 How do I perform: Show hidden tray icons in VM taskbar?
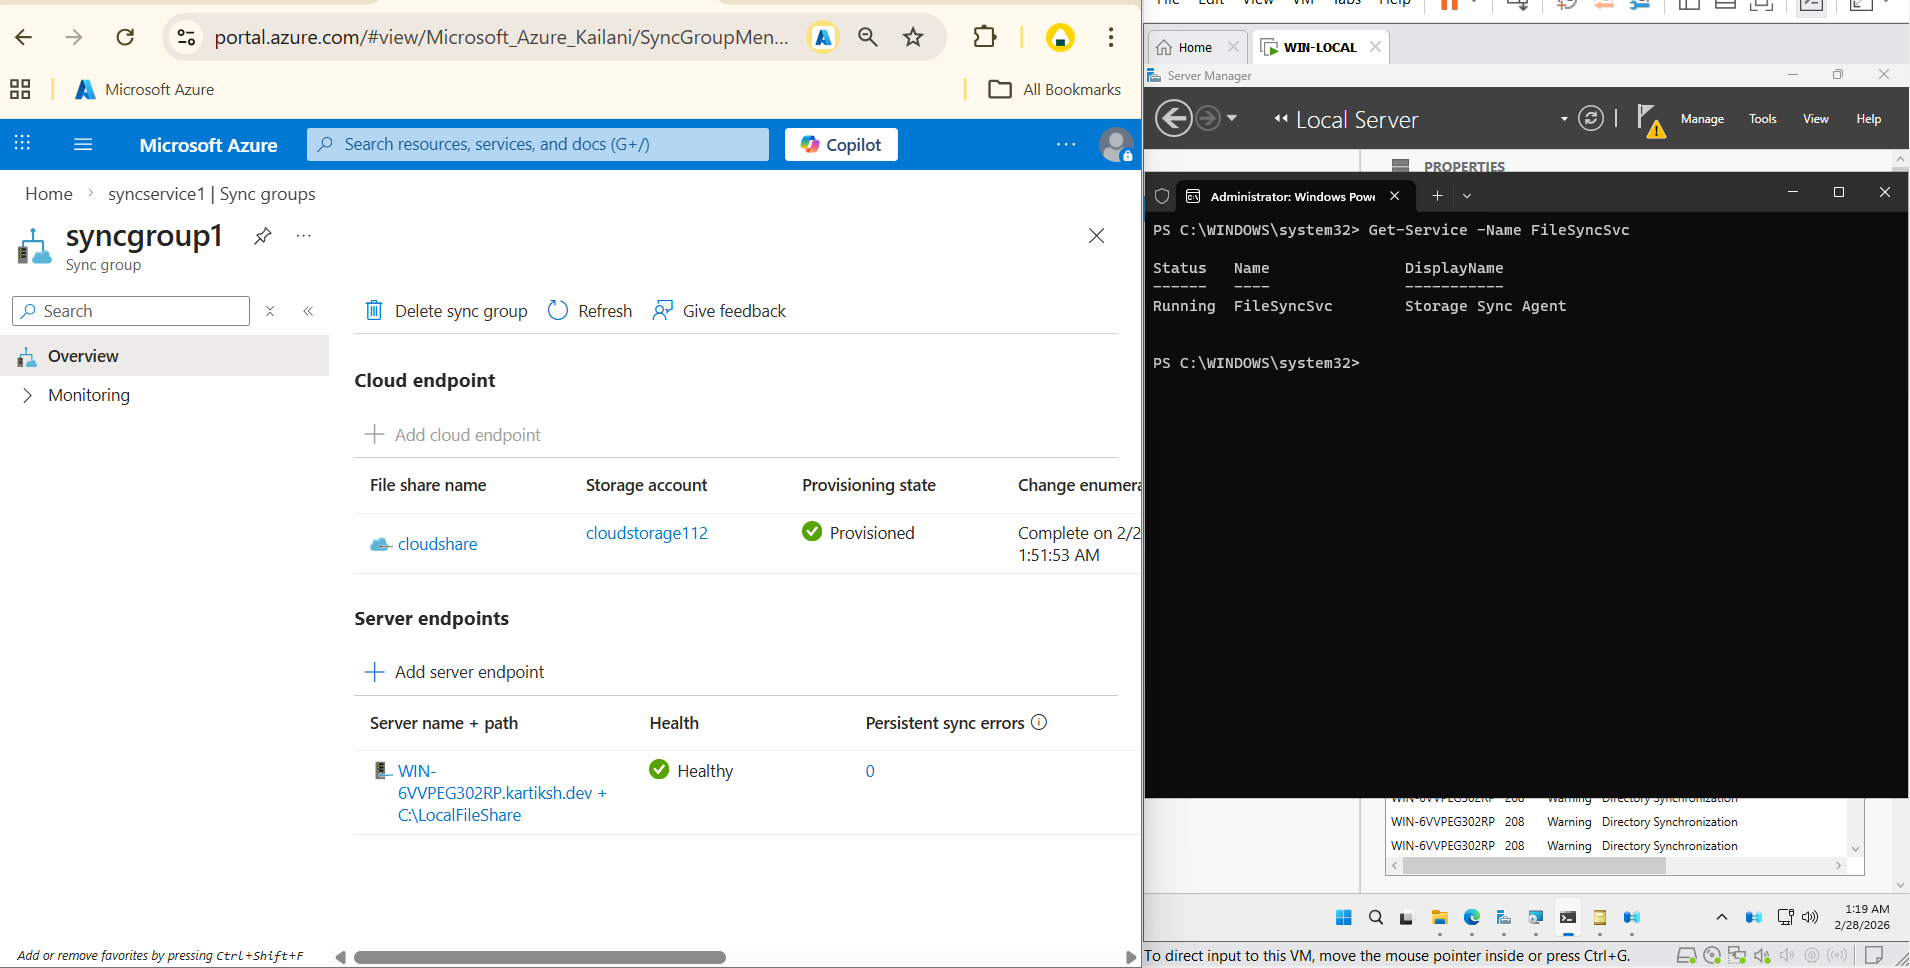pos(1721,918)
